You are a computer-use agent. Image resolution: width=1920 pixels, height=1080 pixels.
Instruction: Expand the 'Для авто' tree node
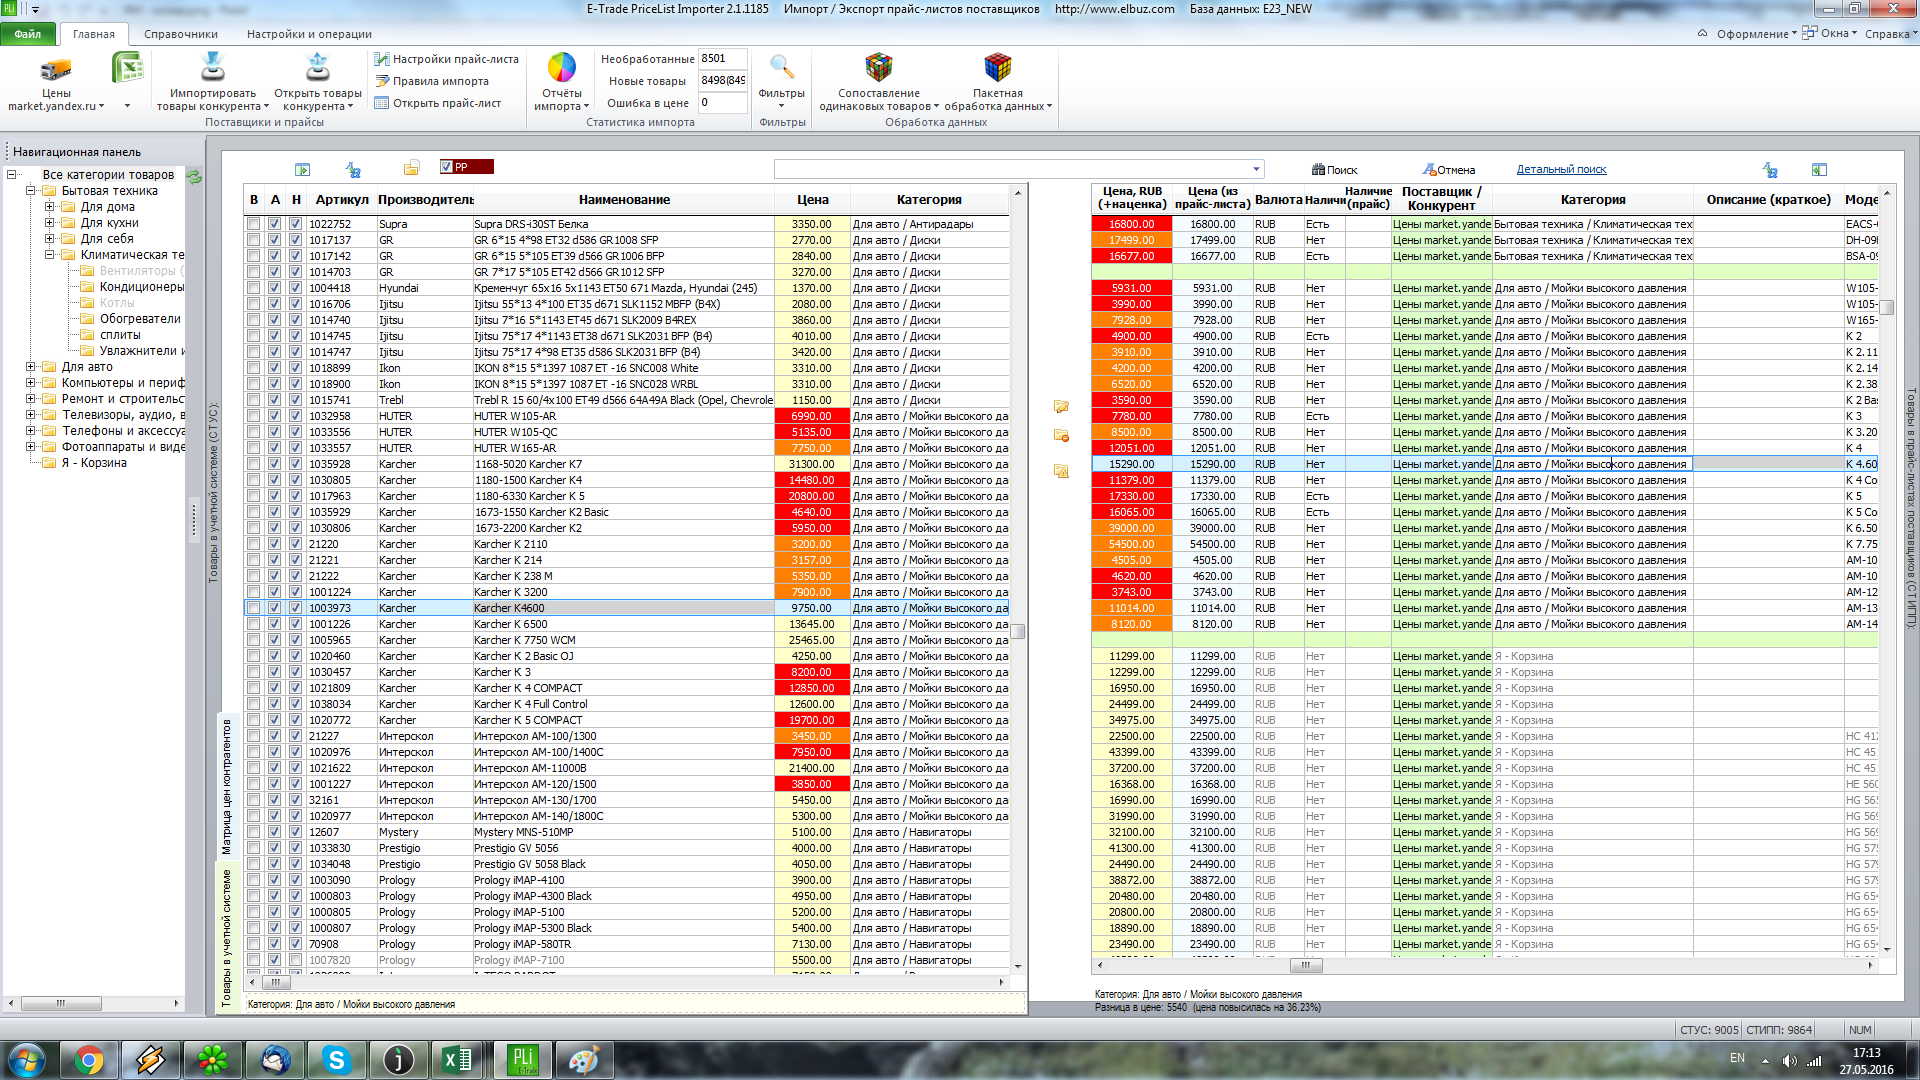30,367
